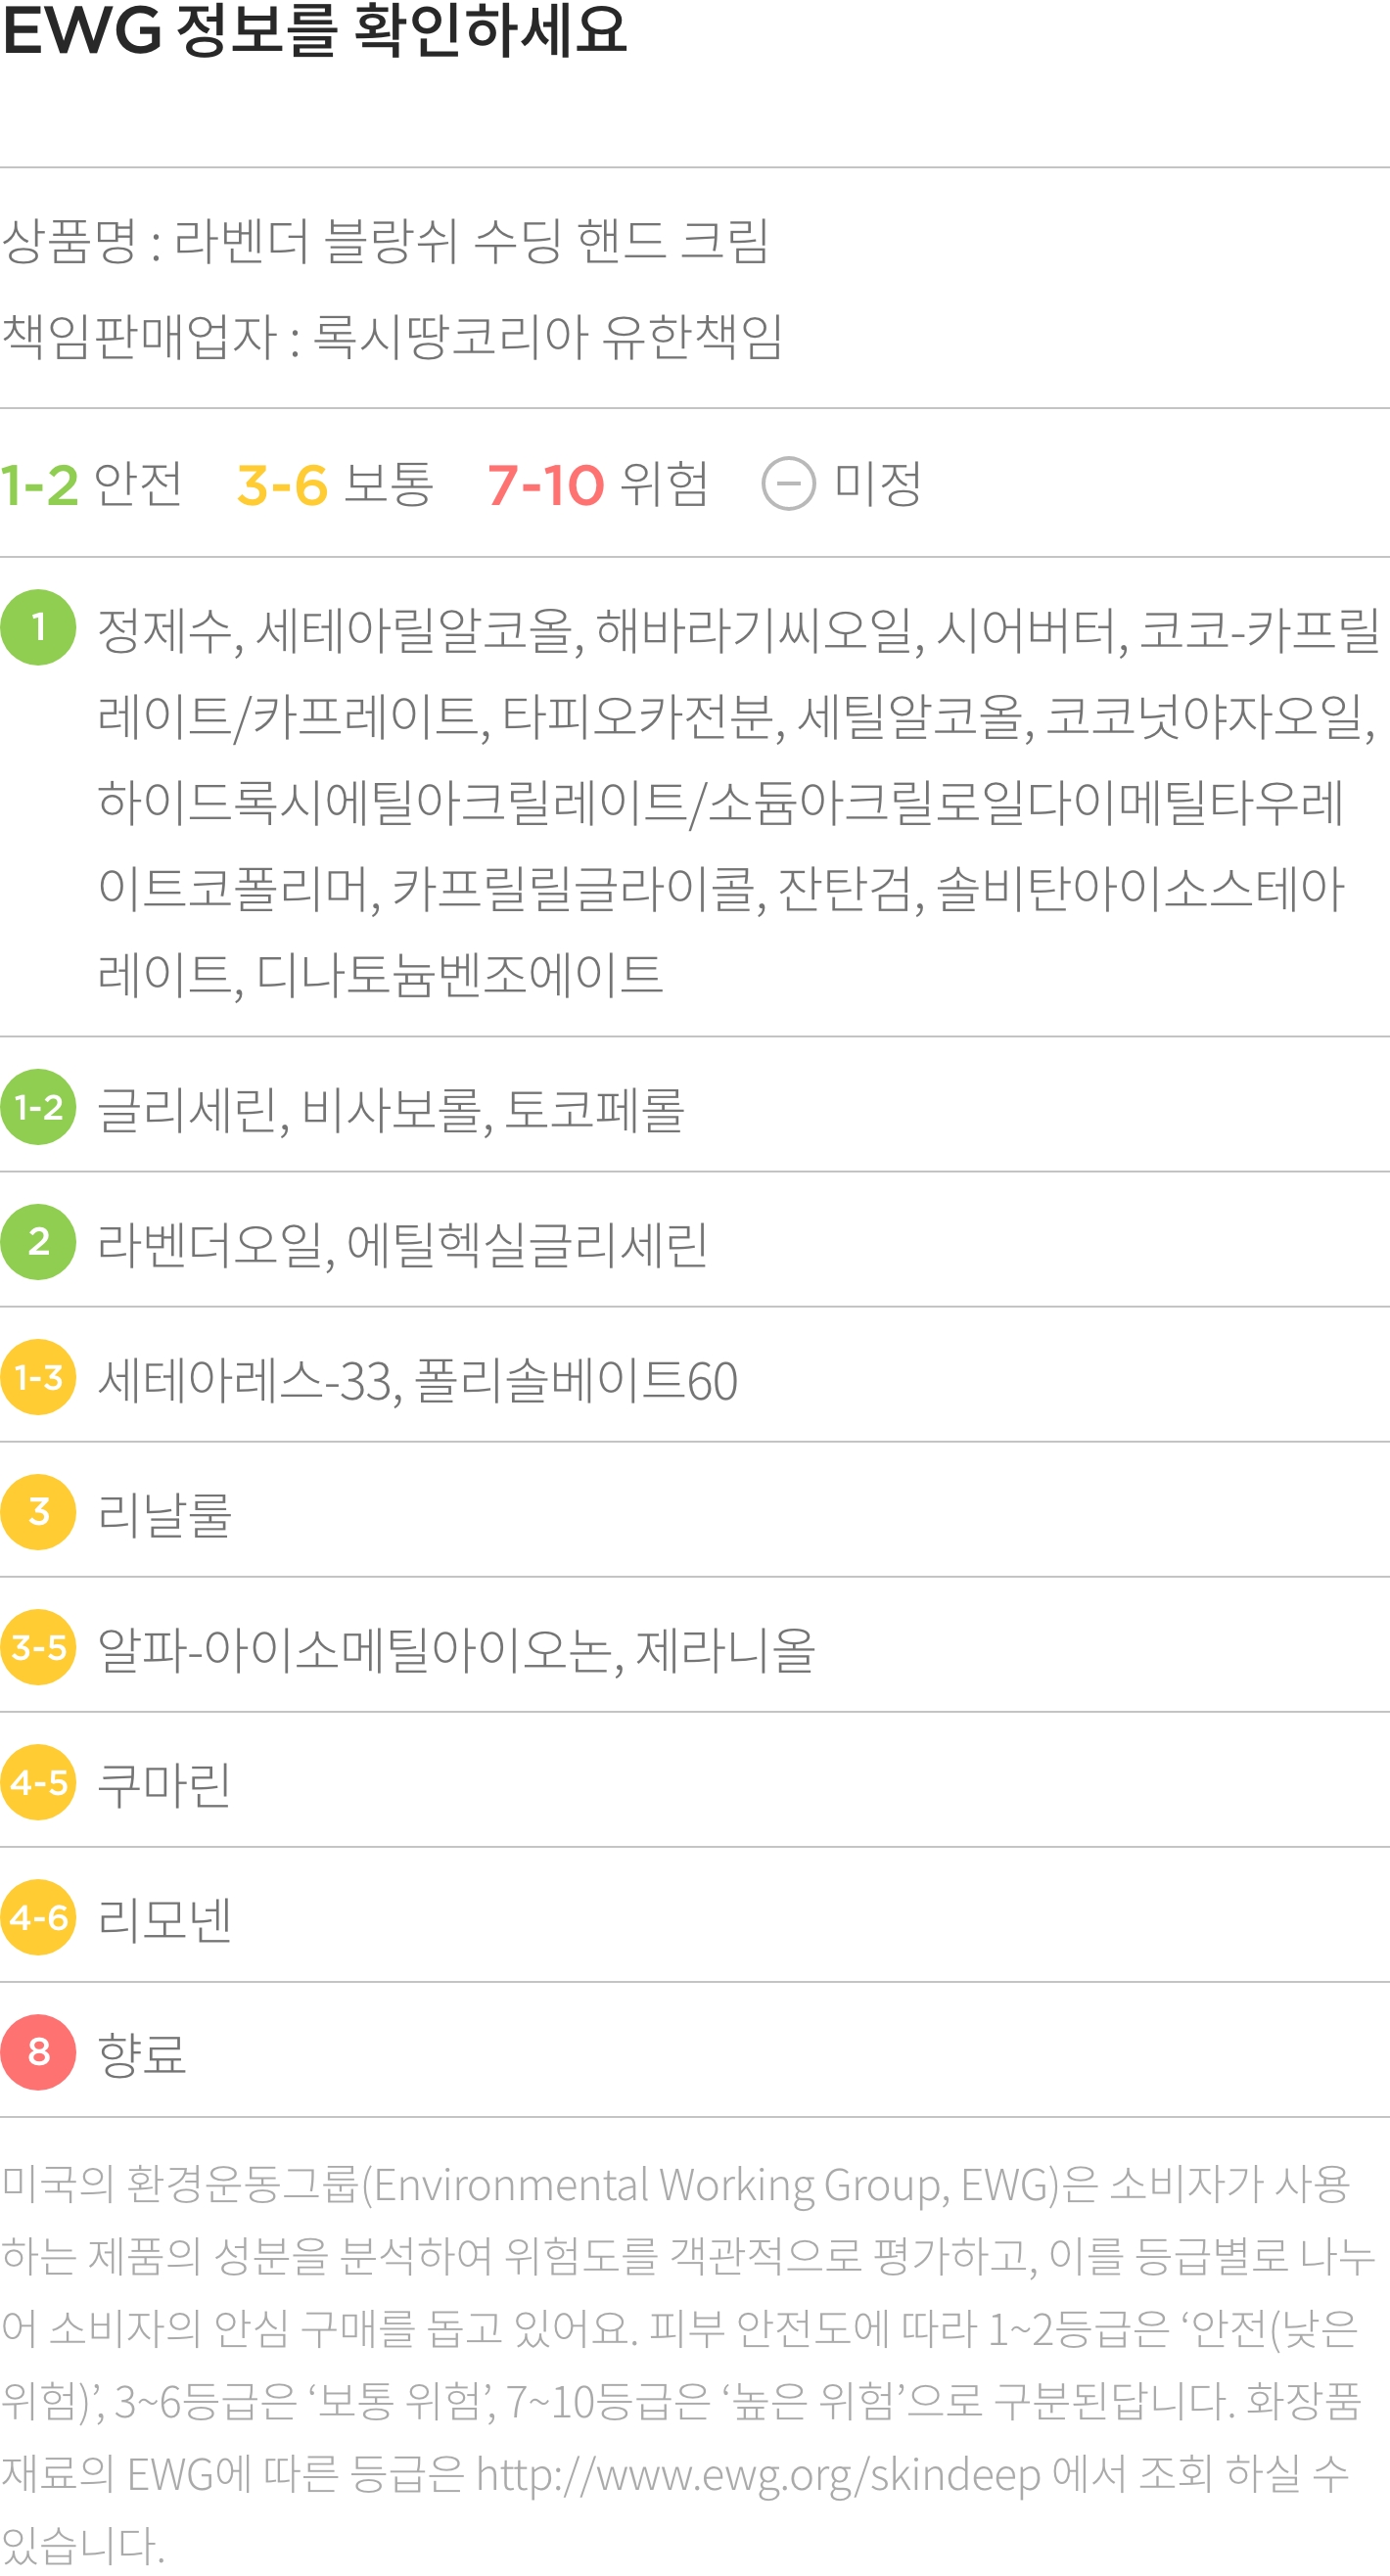Click the green grade 2 badge
This screenshot has height=2576, width=1390.
[x=38, y=1242]
